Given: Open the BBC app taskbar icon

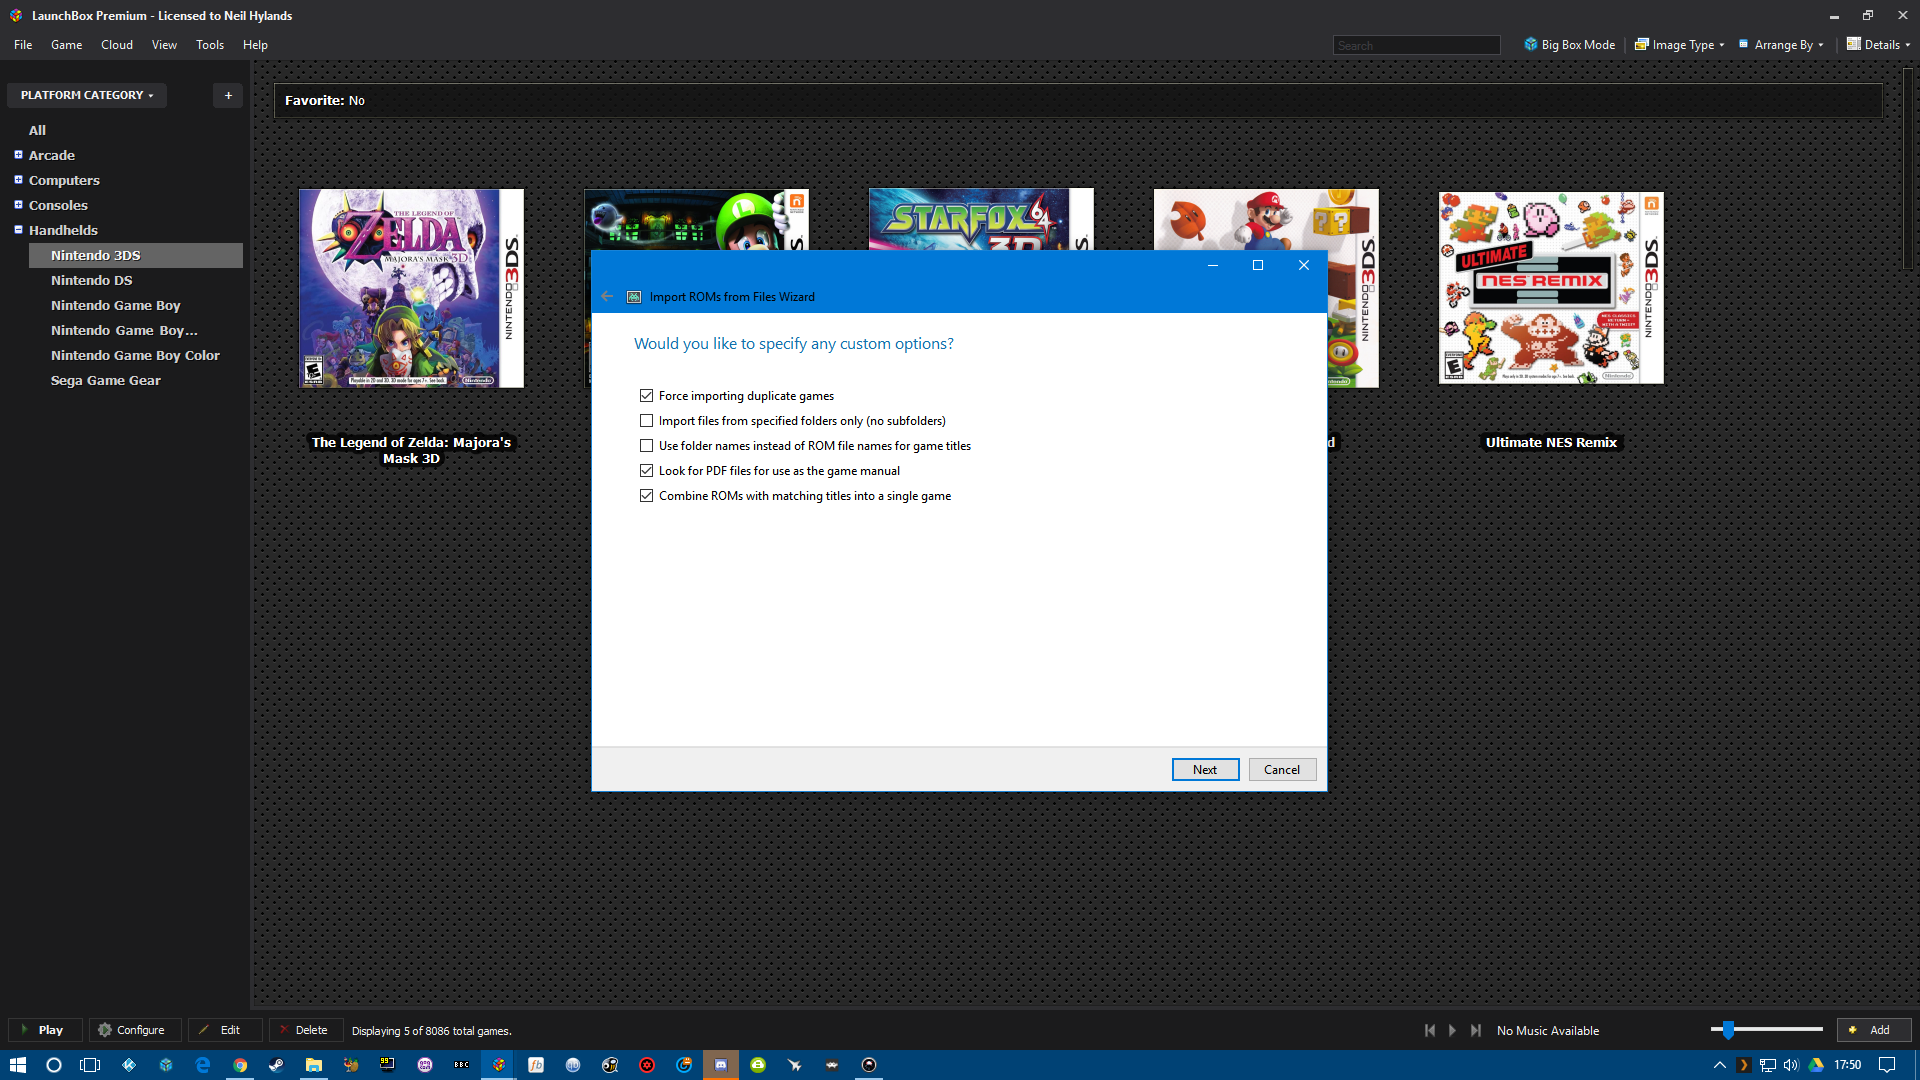Looking at the screenshot, I should pyautogui.click(x=461, y=1065).
